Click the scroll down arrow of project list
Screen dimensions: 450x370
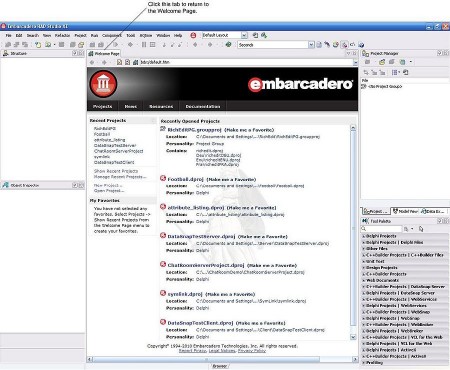tap(353, 337)
